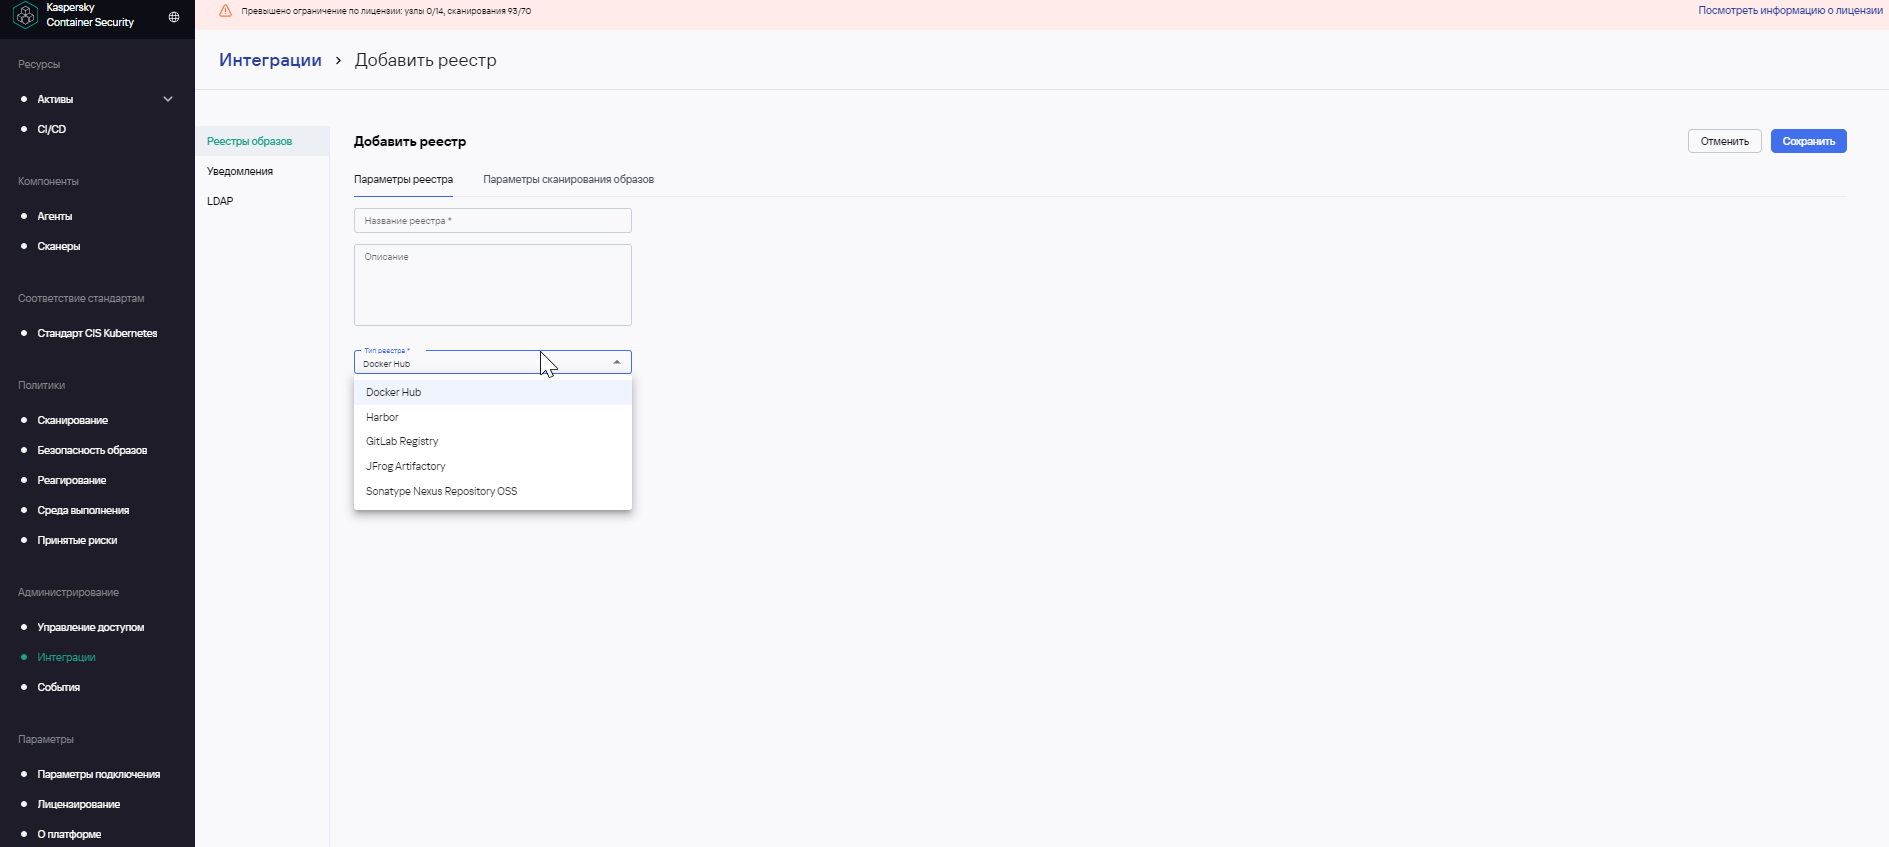Open the Тип реестра combo box
The image size is (1889, 847).
pyautogui.click(x=493, y=362)
